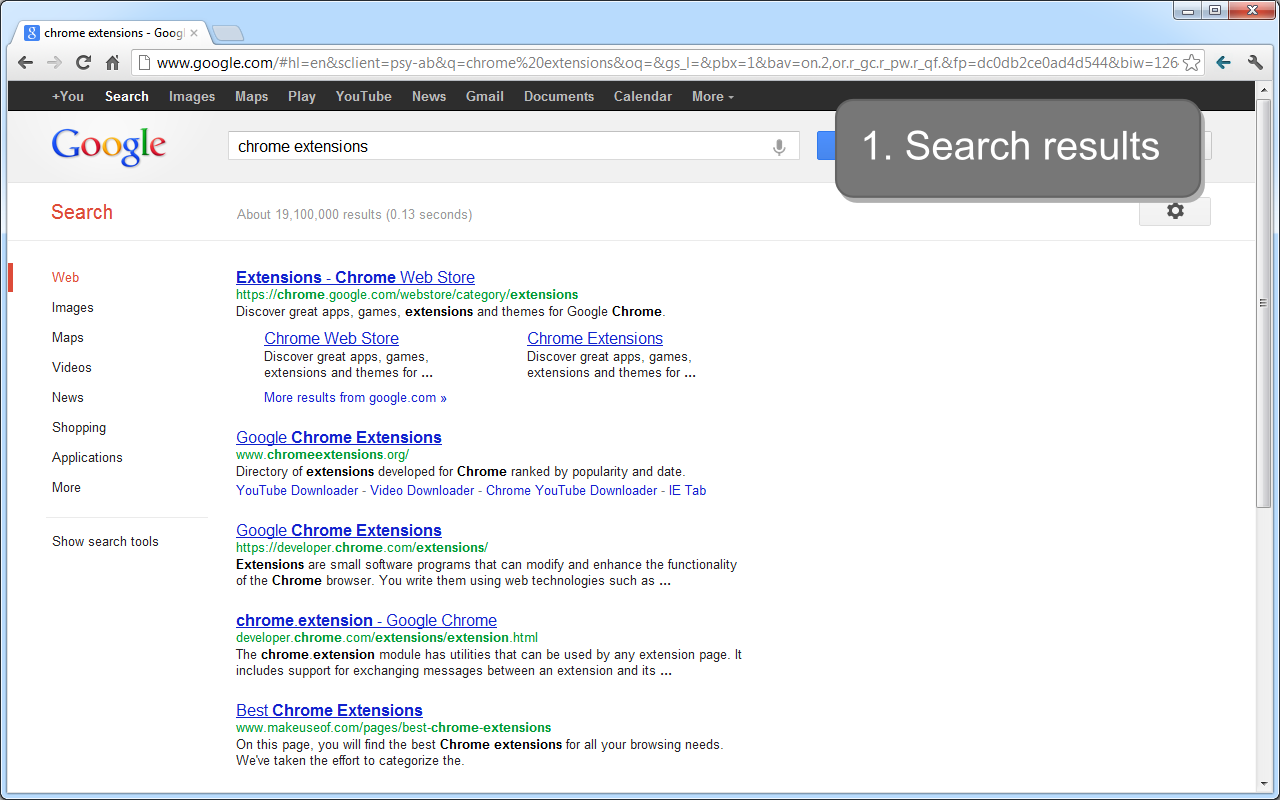Expand More options in left sidebar

coord(66,487)
